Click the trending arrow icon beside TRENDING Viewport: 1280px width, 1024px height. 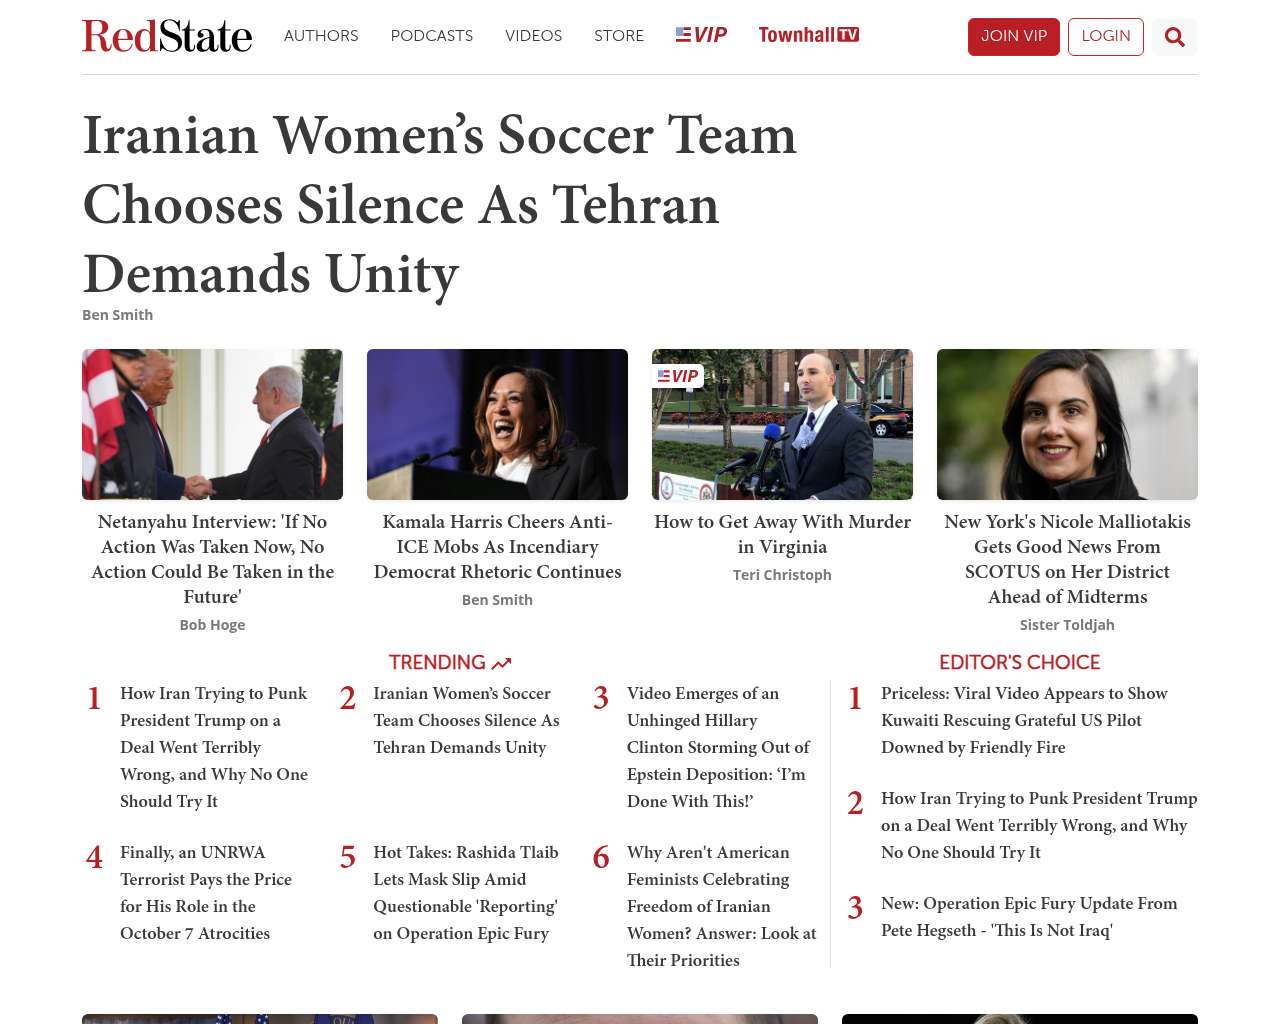(501, 663)
